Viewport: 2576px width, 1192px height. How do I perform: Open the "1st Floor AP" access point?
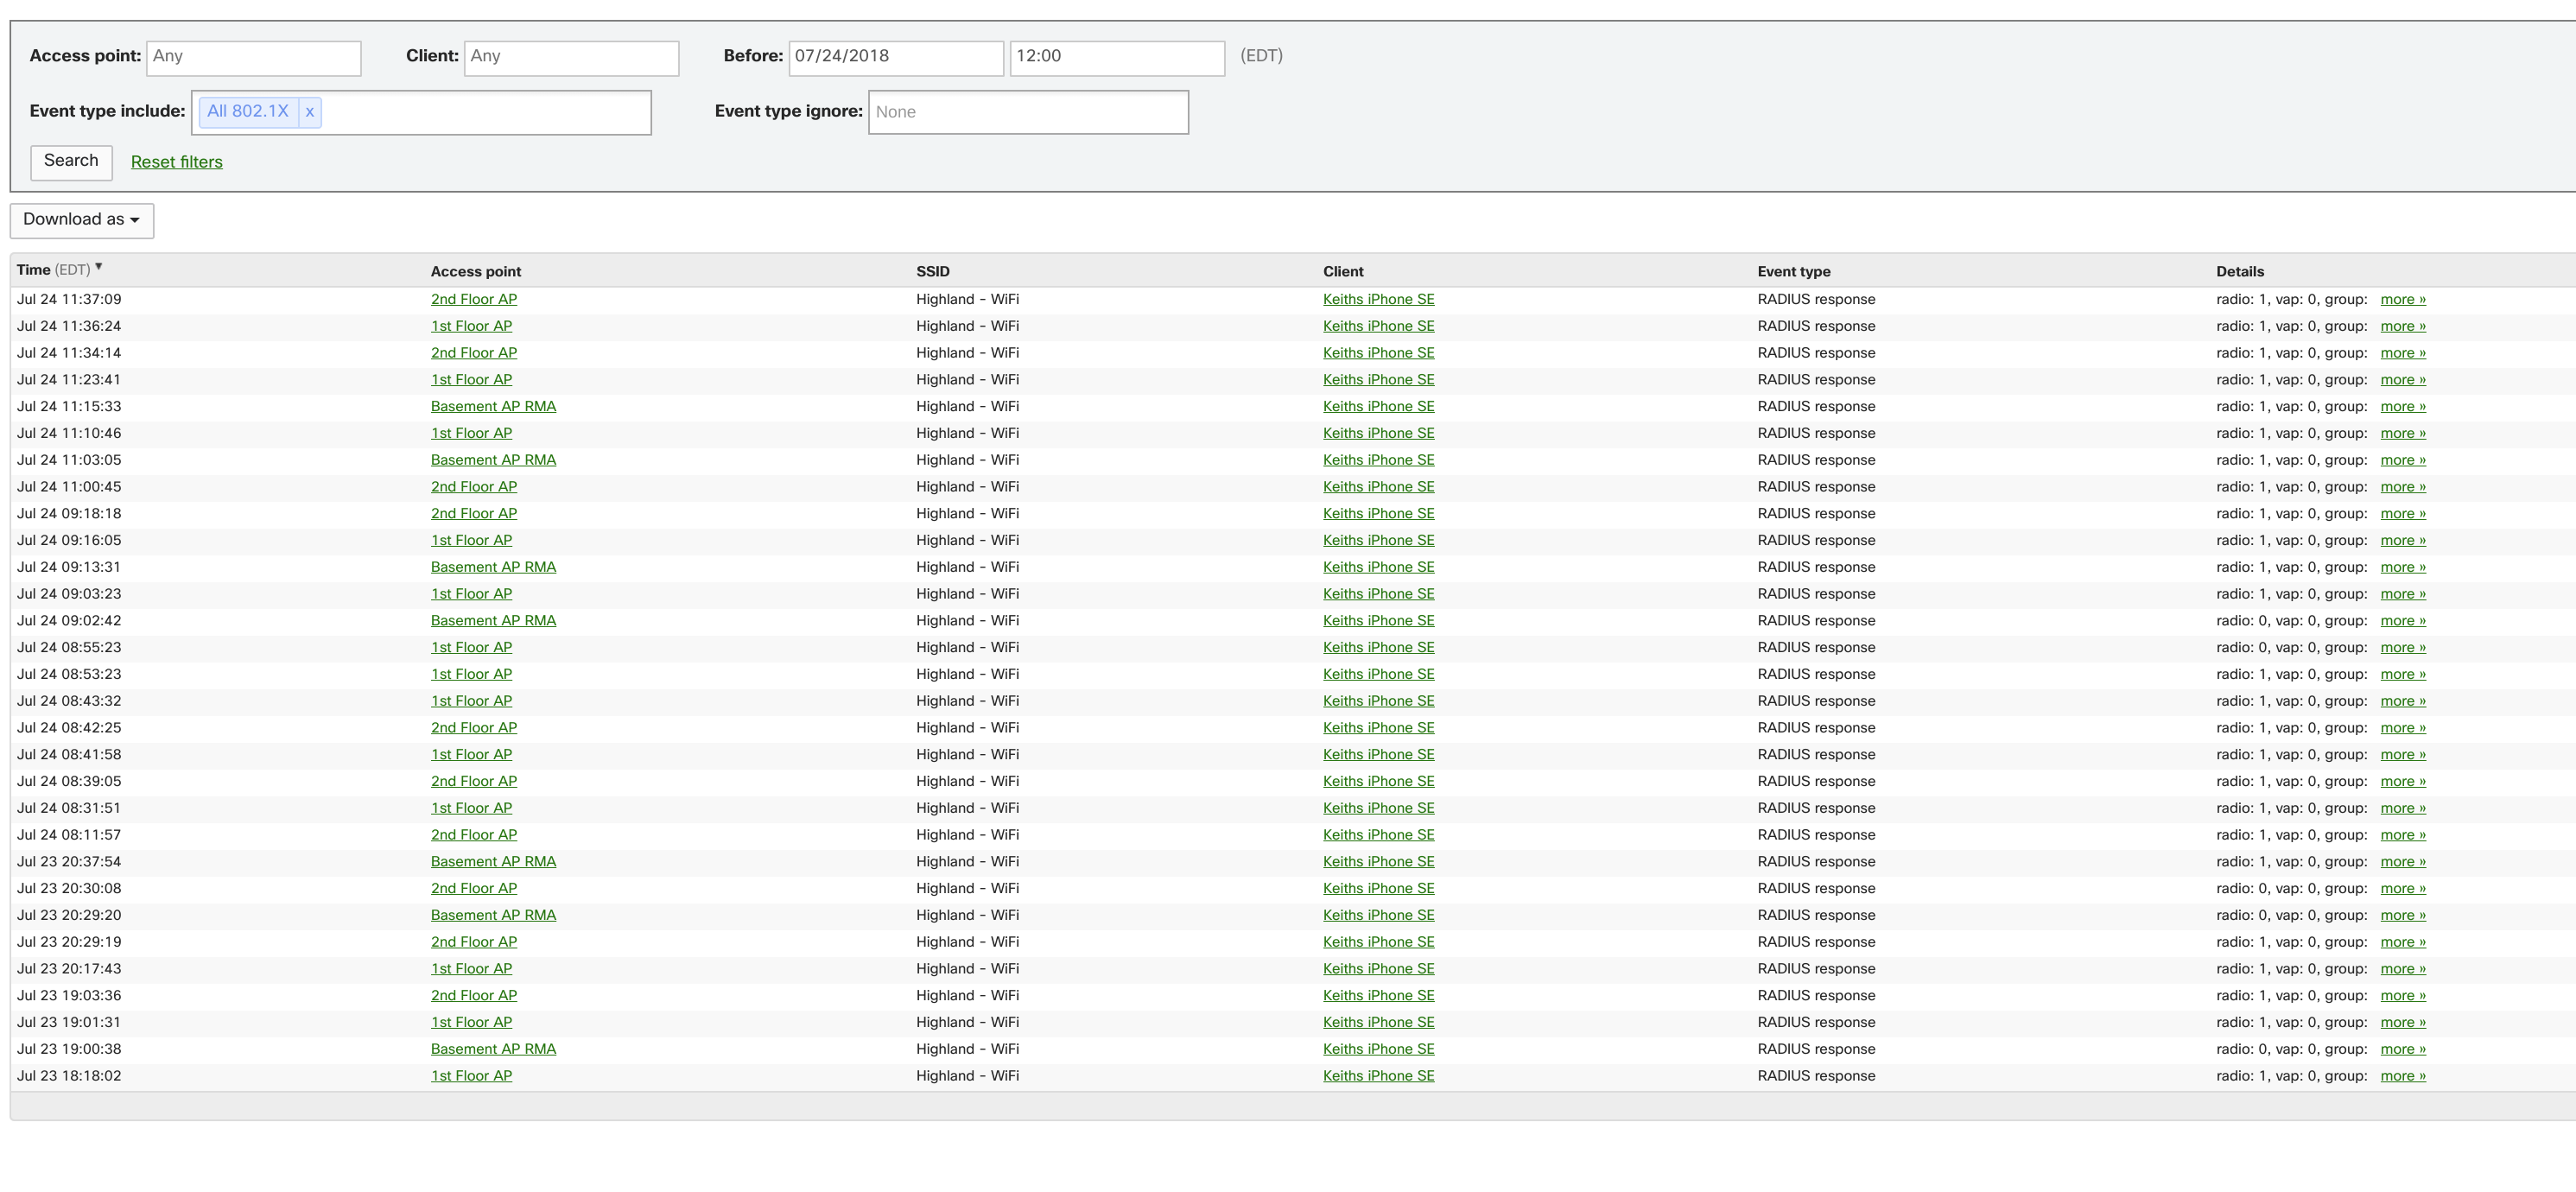pos(471,325)
